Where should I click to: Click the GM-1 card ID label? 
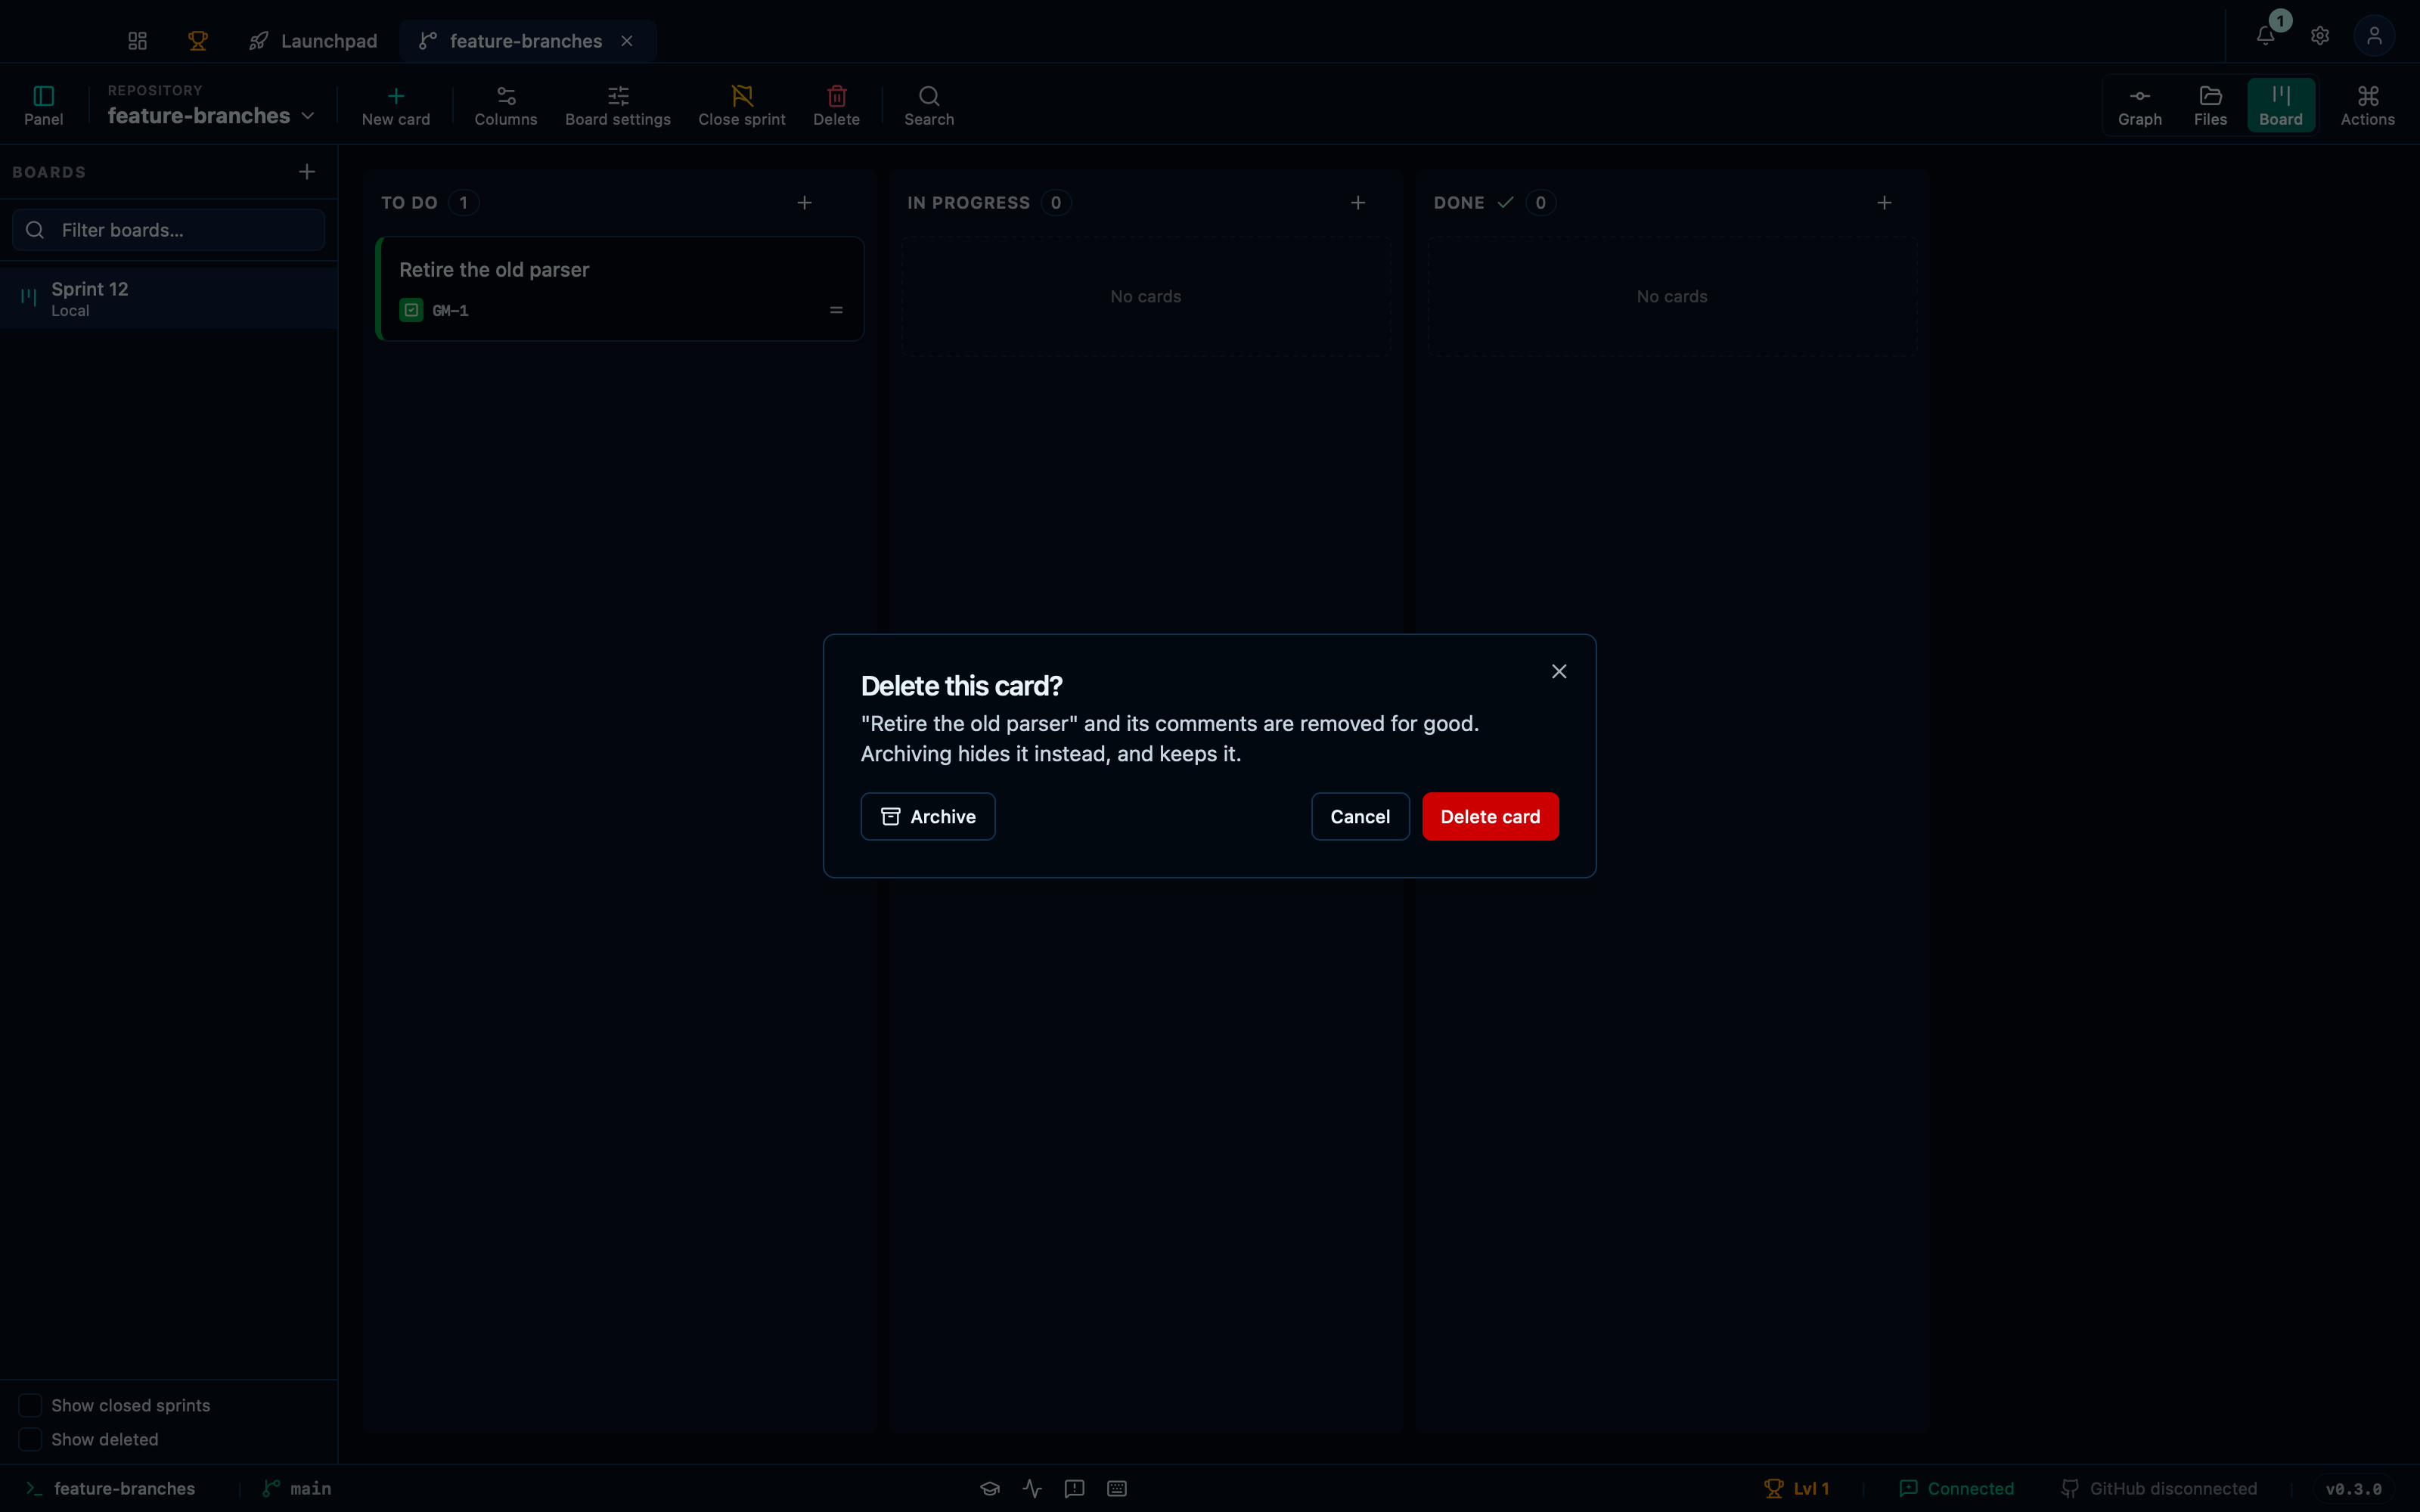pos(450,311)
